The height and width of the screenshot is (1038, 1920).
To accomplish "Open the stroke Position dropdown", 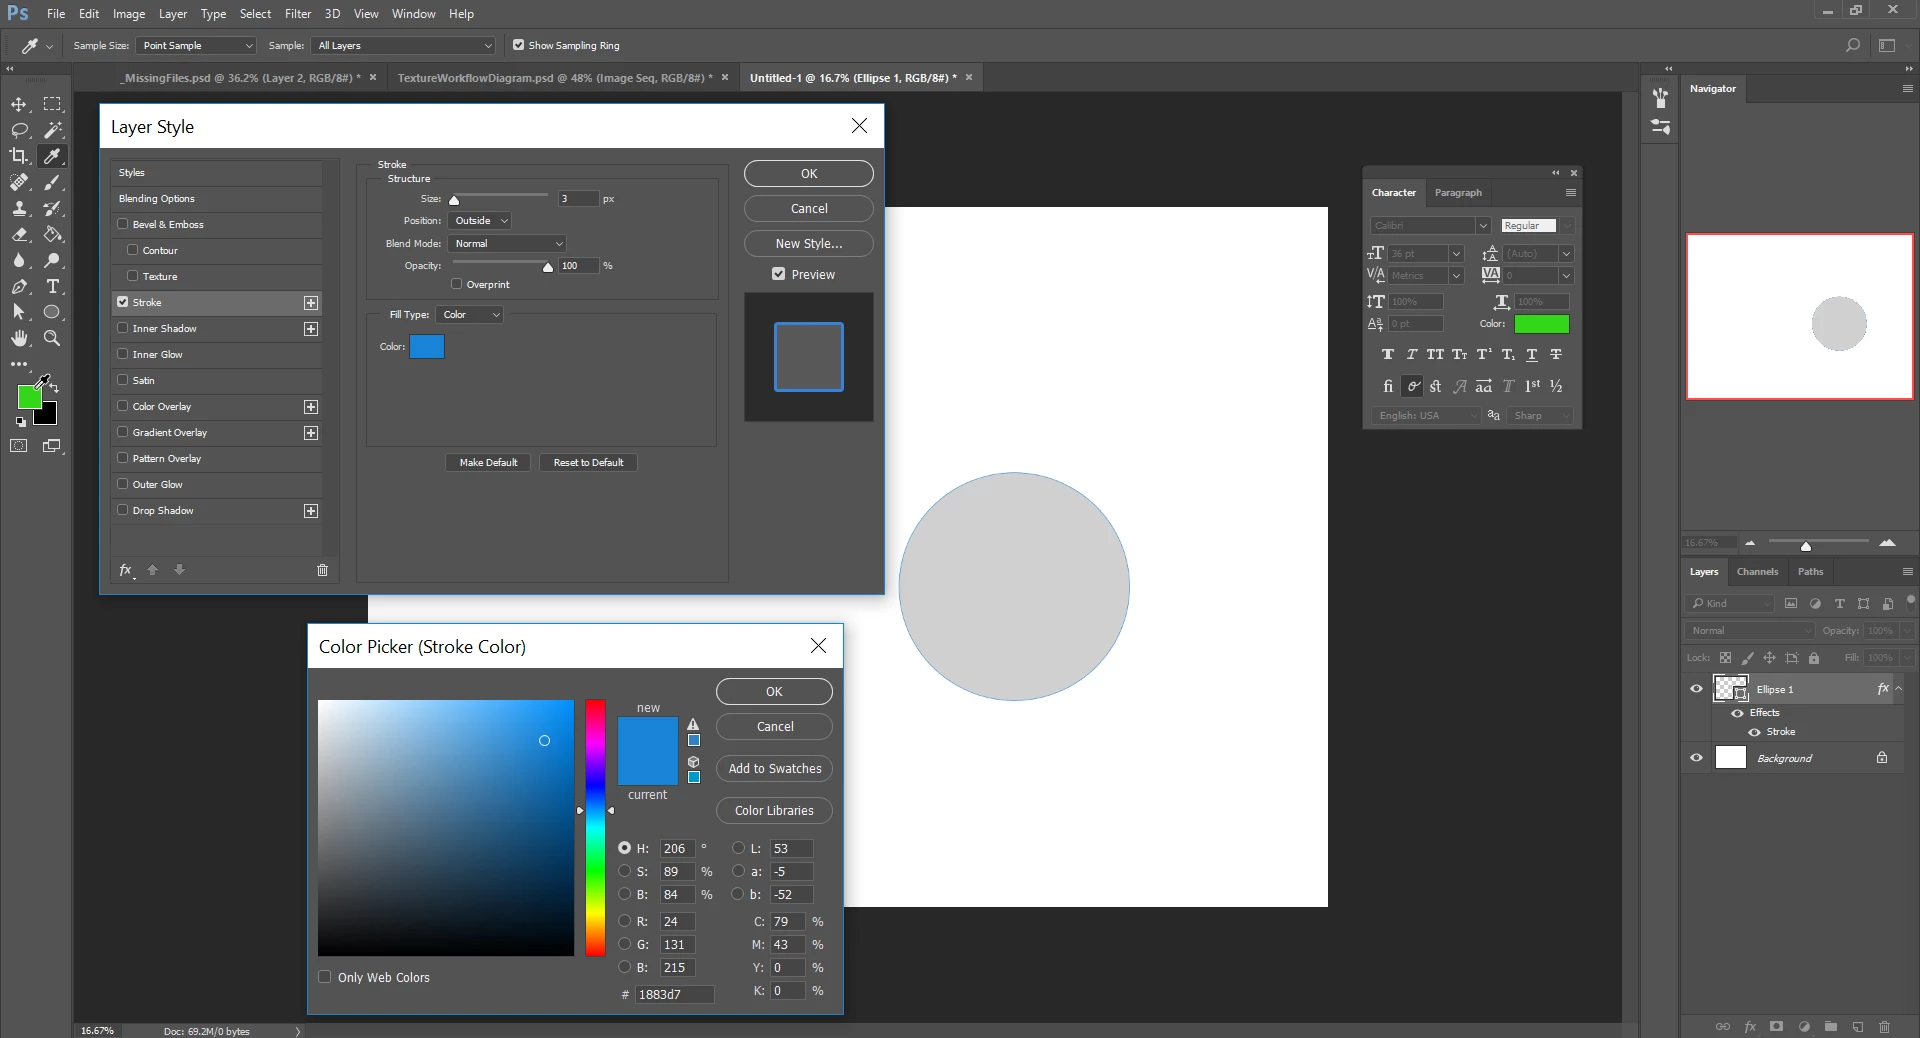I will 481,221.
